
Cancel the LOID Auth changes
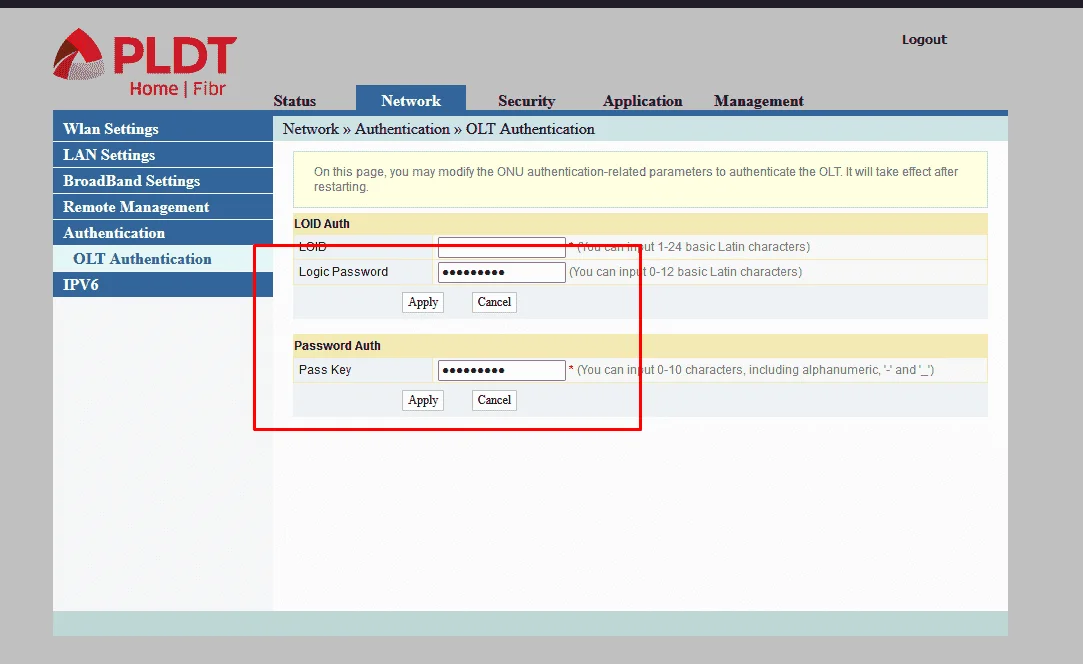494,302
